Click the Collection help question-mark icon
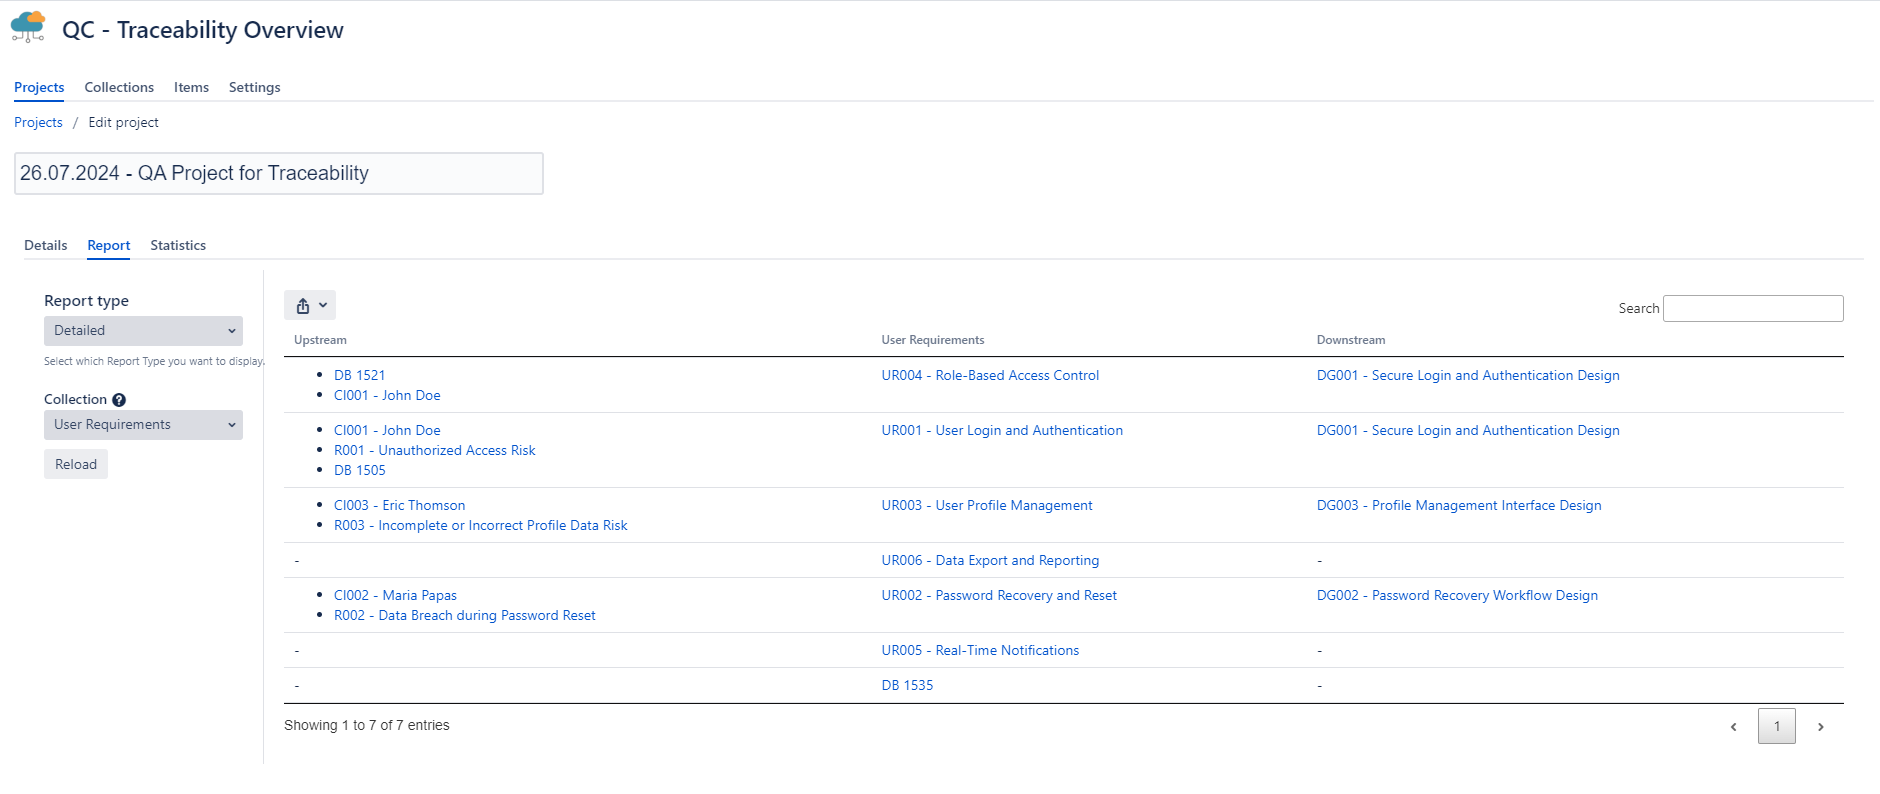 coord(119,400)
